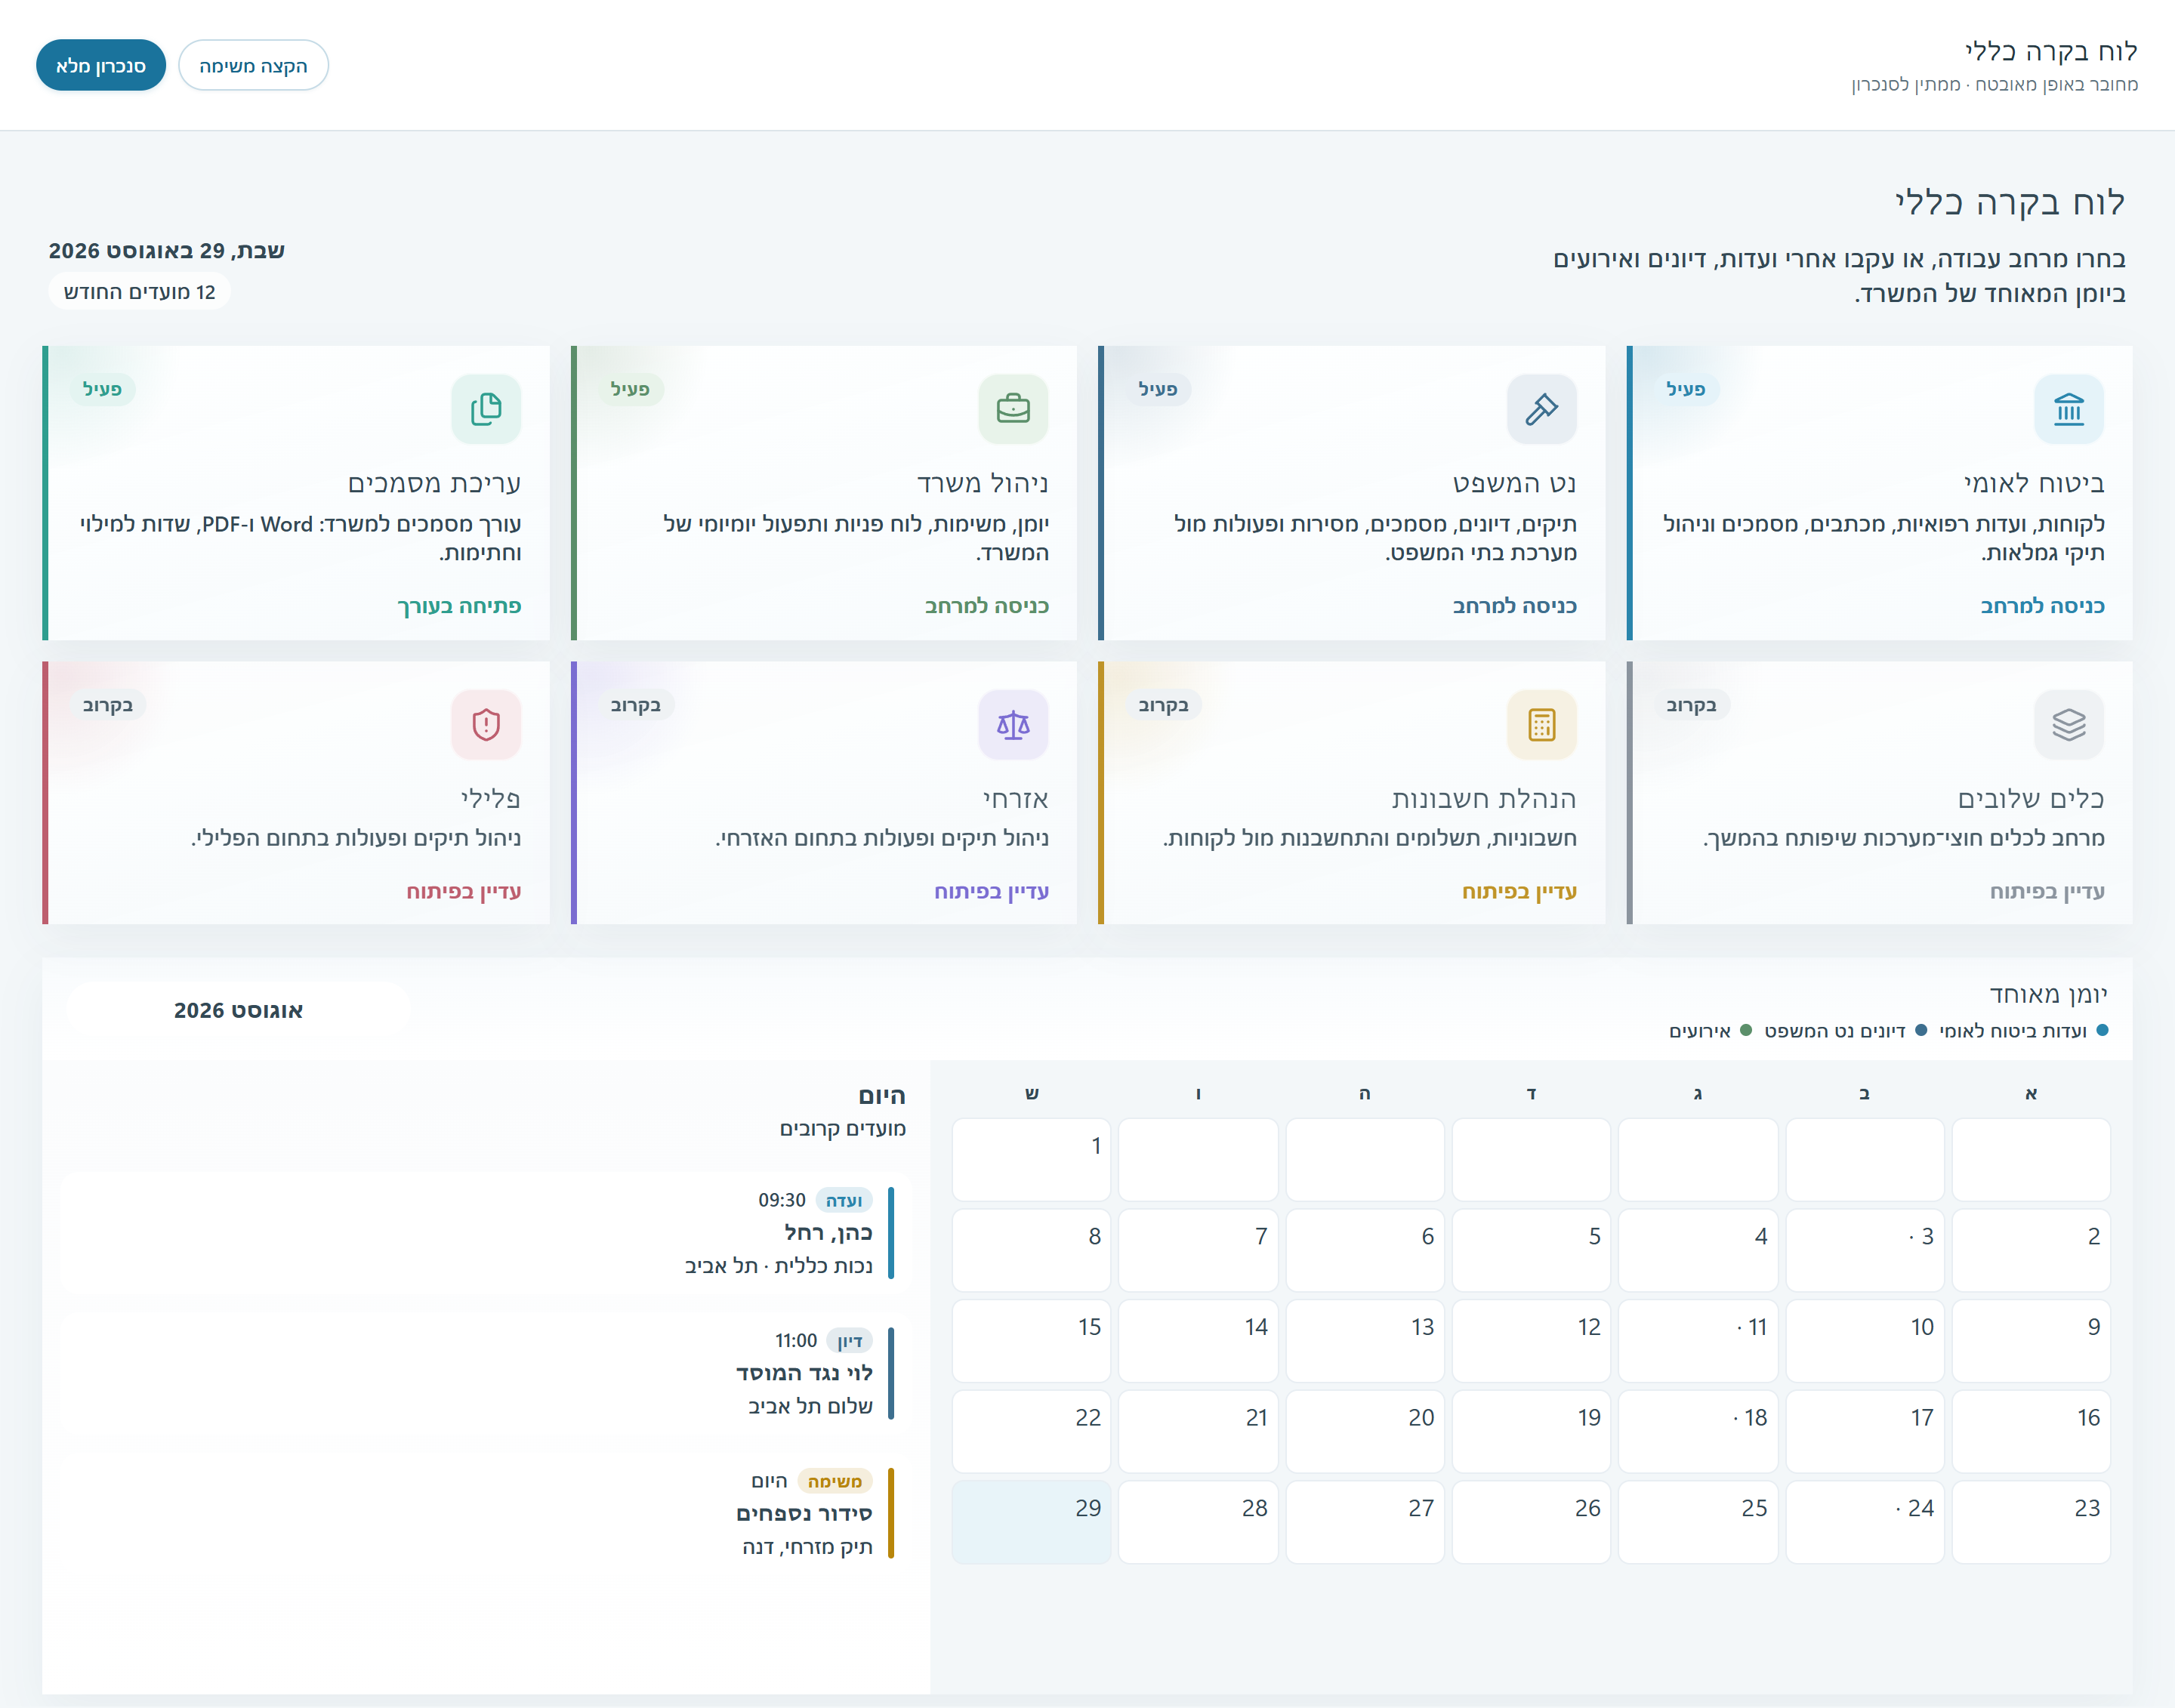Click the פעיל badge on עריכת מסמכים card

(x=102, y=389)
